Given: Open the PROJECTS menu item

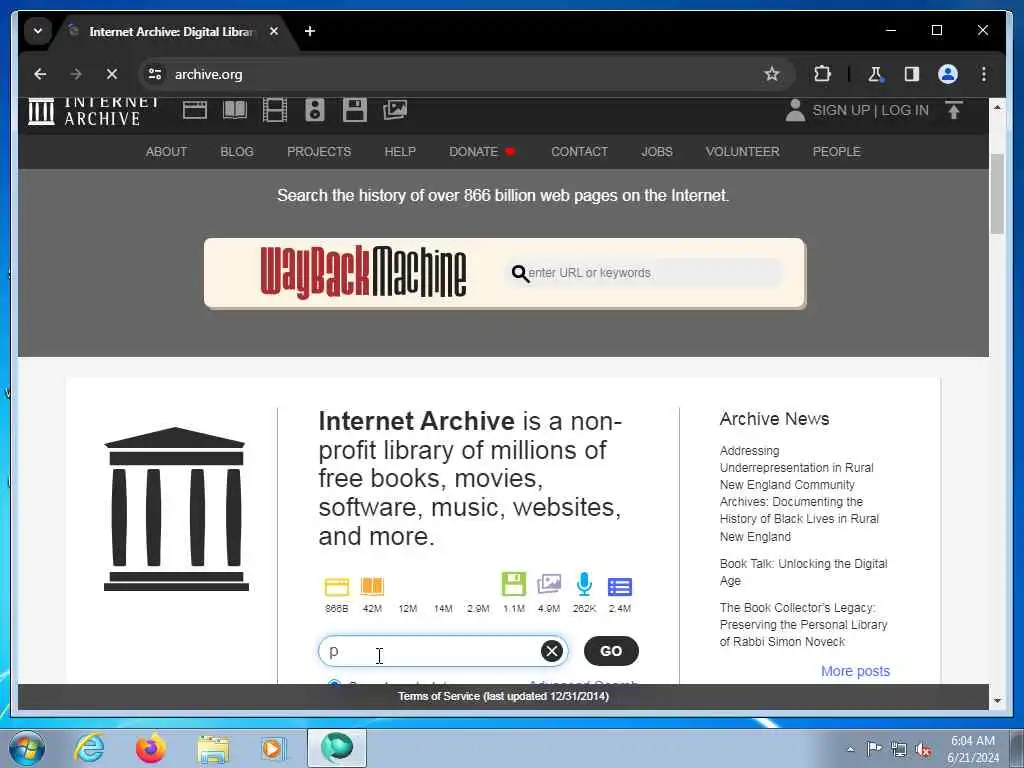Looking at the screenshot, I should (x=319, y=152).
